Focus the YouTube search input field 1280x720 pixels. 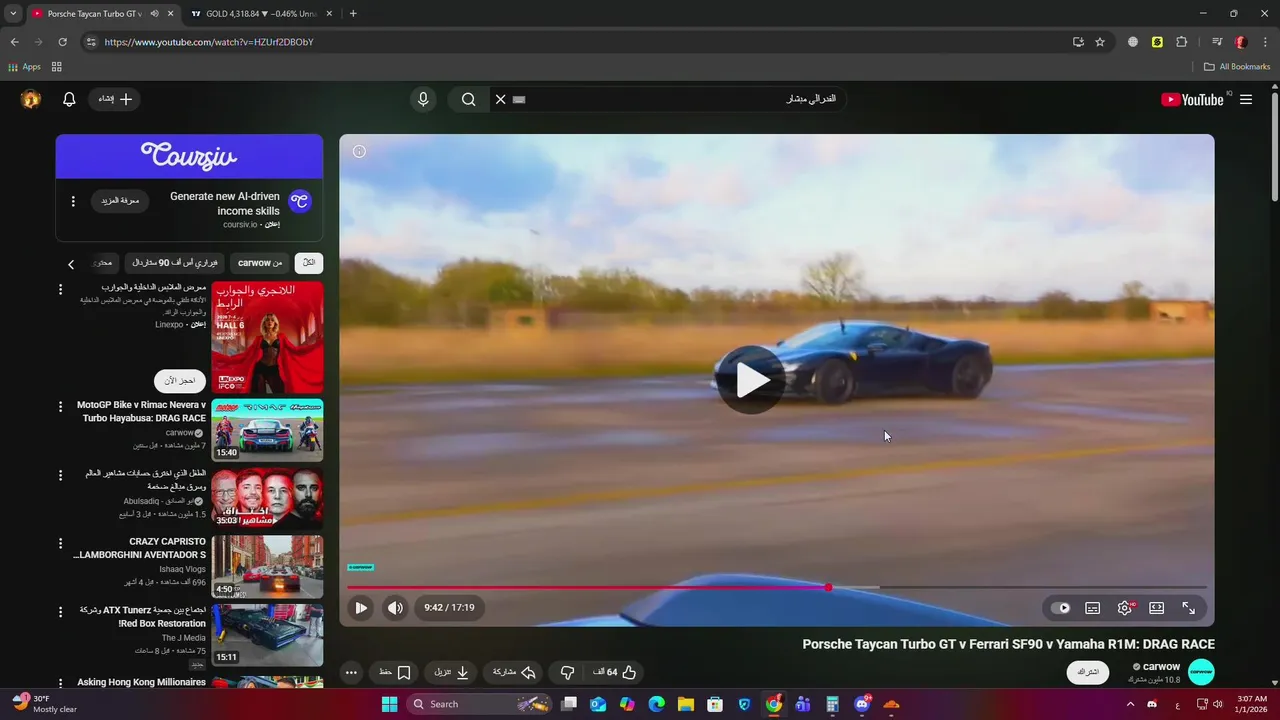[x=680, y=99]
